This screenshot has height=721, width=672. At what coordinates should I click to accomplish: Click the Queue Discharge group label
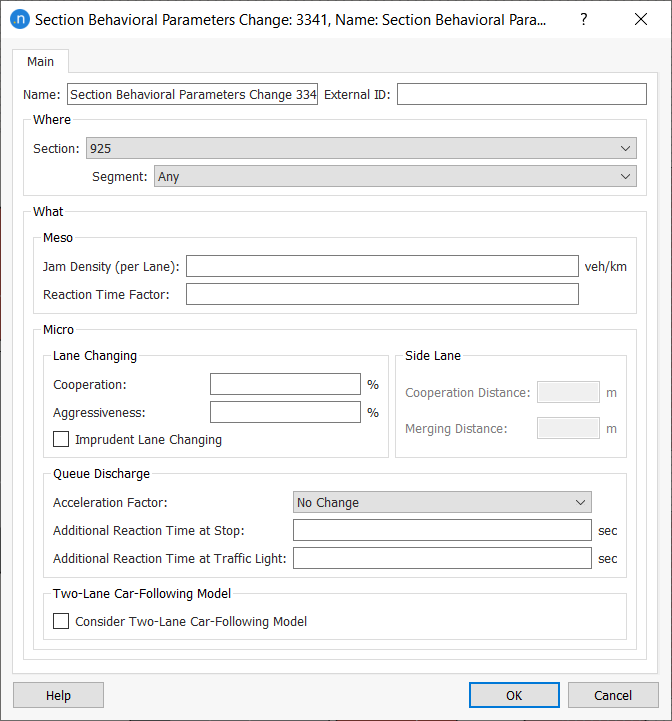click(x=101, y=474)
